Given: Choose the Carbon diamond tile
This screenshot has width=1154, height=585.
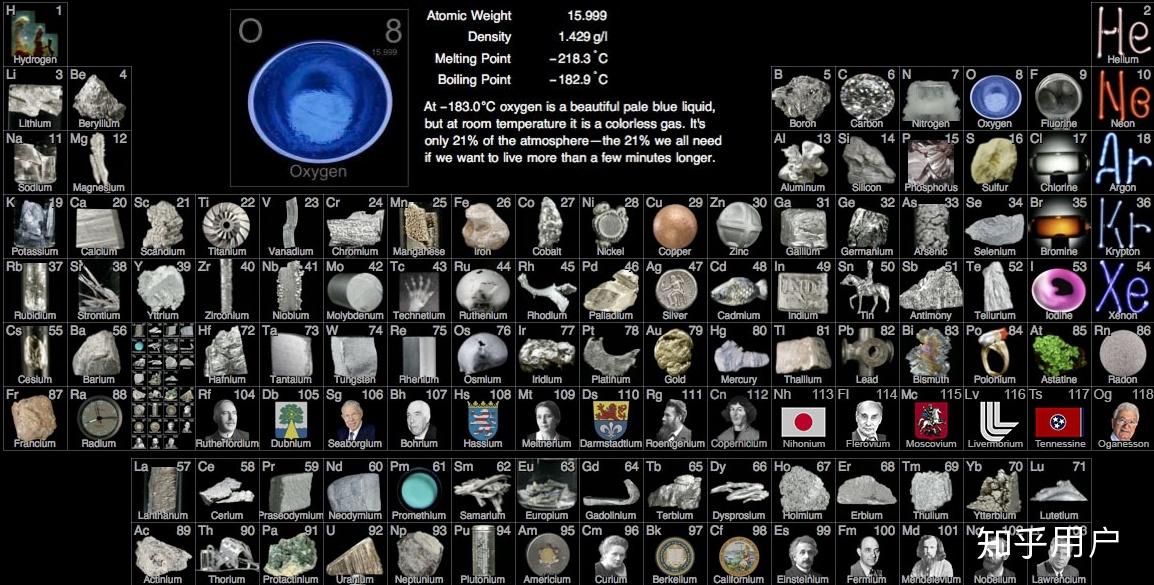Looking at the screenshot, I should pyautogui.click(x=867, y=99).
